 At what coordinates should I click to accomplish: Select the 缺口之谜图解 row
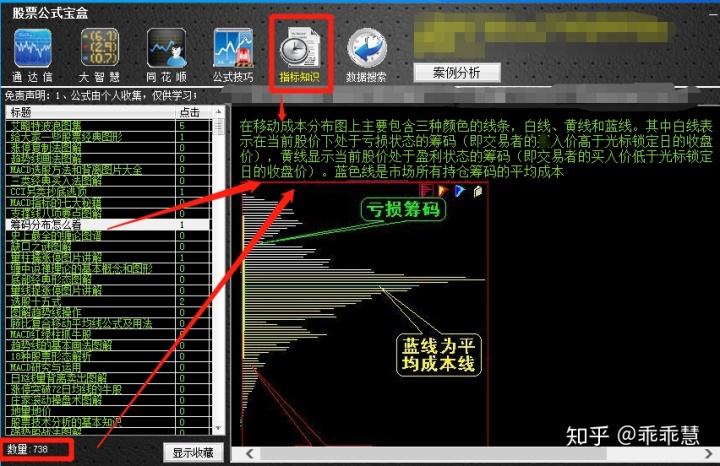click(108, 247)
